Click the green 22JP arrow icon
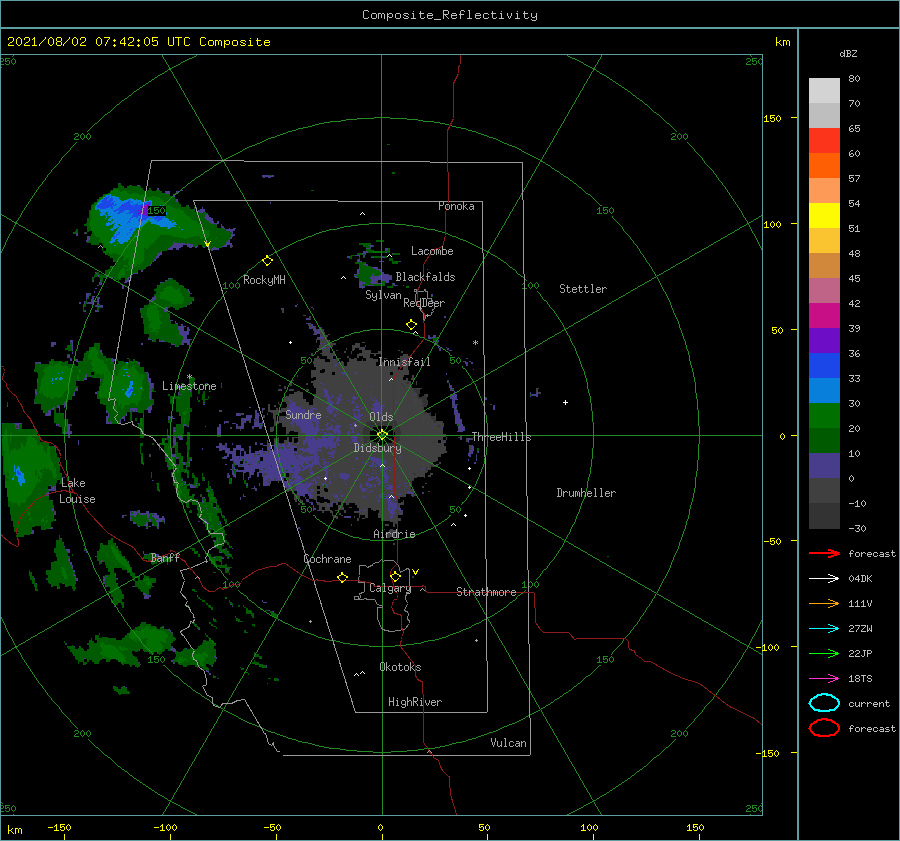Image resolution: width=900 pixels, height=841 pixels. click(x=824, y=653)
